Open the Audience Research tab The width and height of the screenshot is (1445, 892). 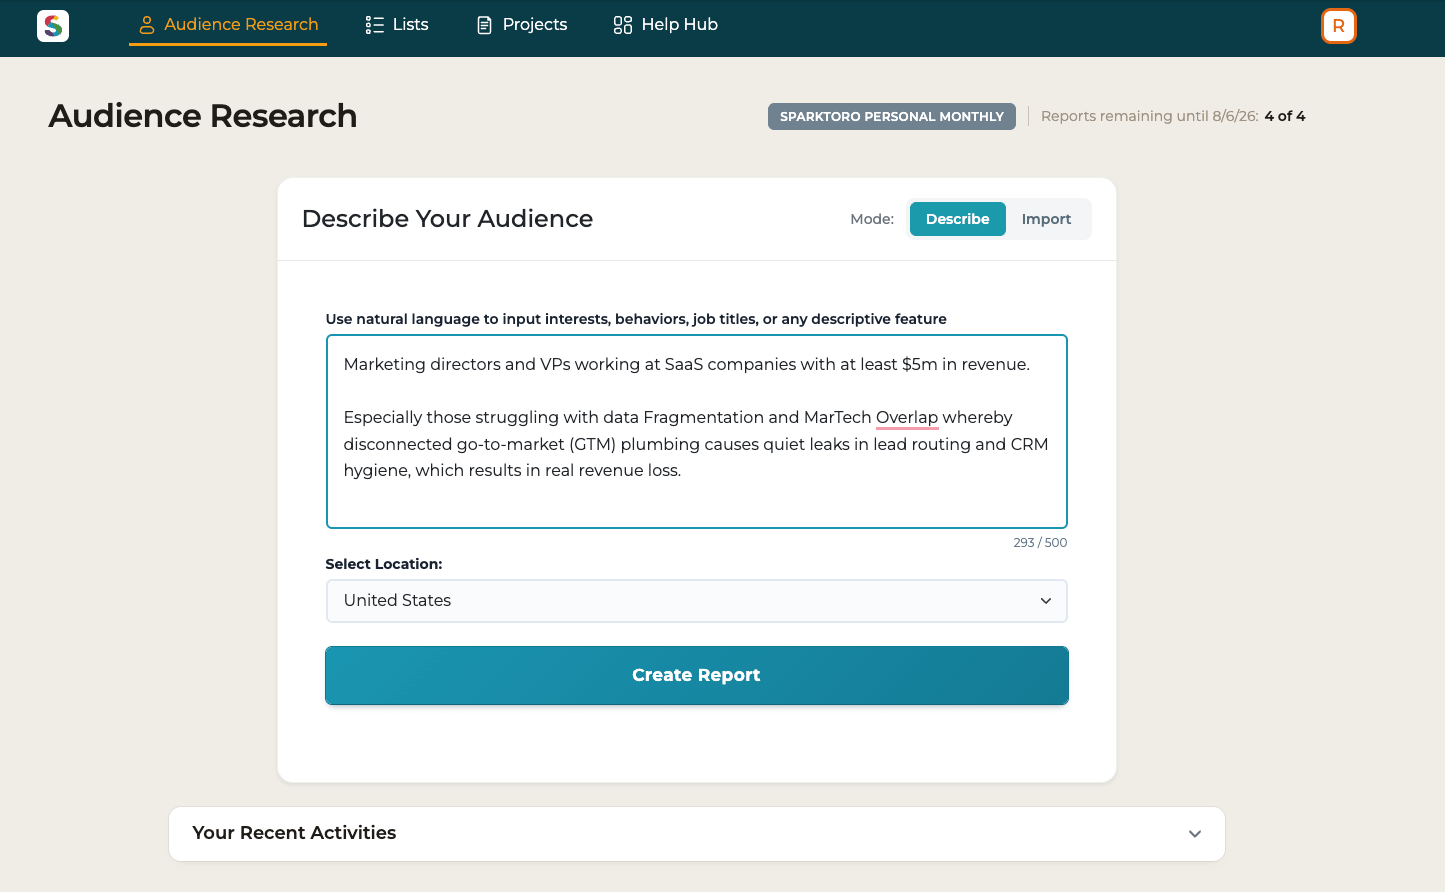228,25
